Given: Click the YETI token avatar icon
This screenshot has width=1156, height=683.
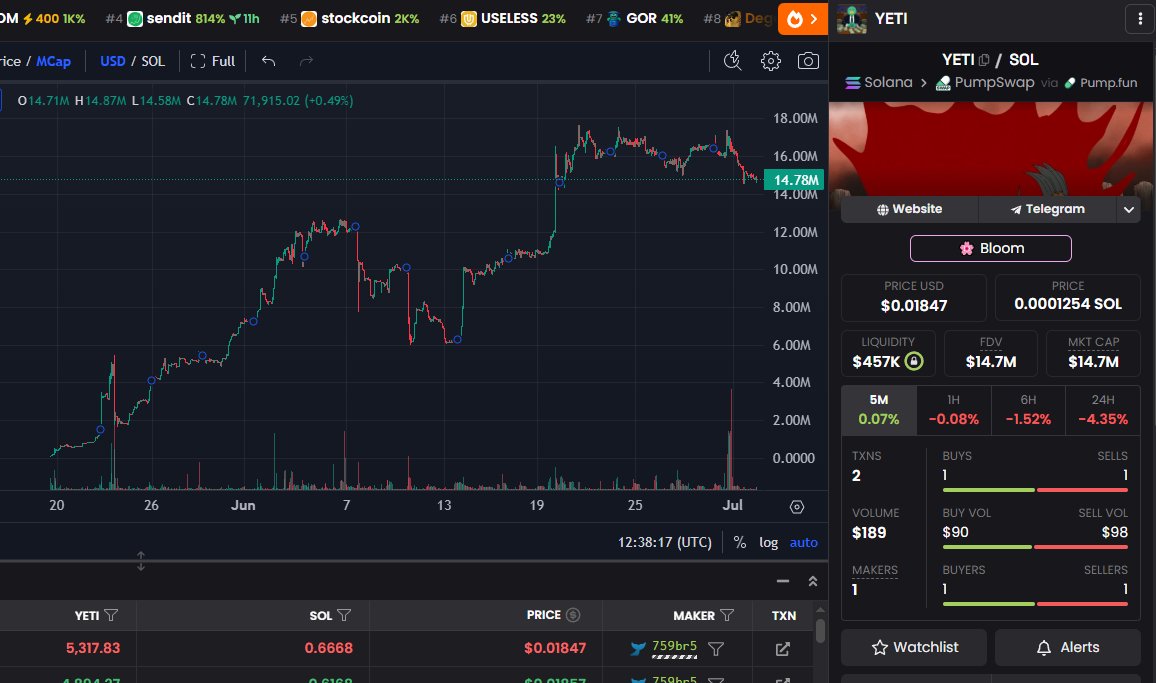Looking at the screenshot, I should point(852,19).
